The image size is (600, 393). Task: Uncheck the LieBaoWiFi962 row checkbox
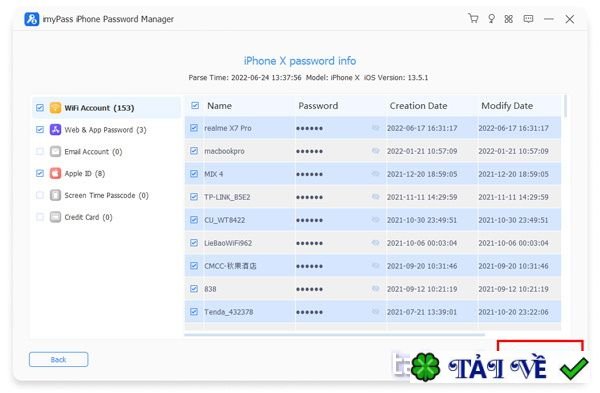[x=194, y=243]
